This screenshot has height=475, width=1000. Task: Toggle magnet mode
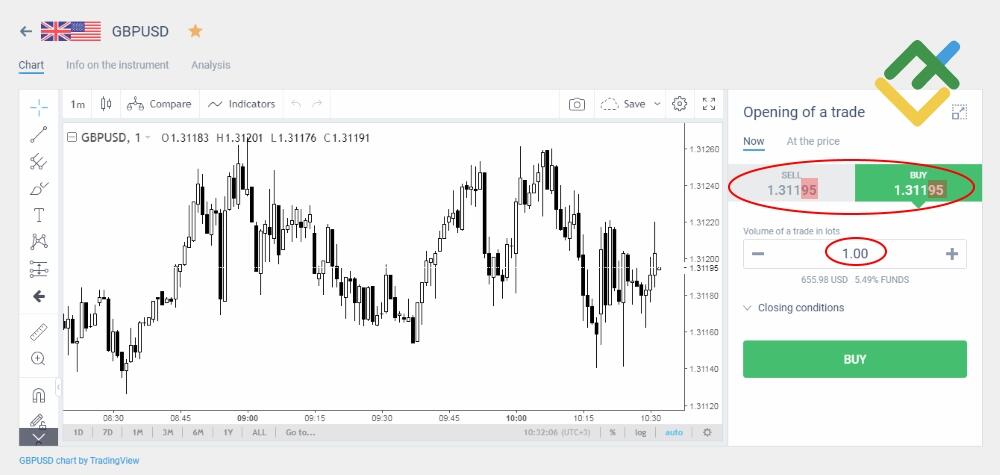point(39,395)
